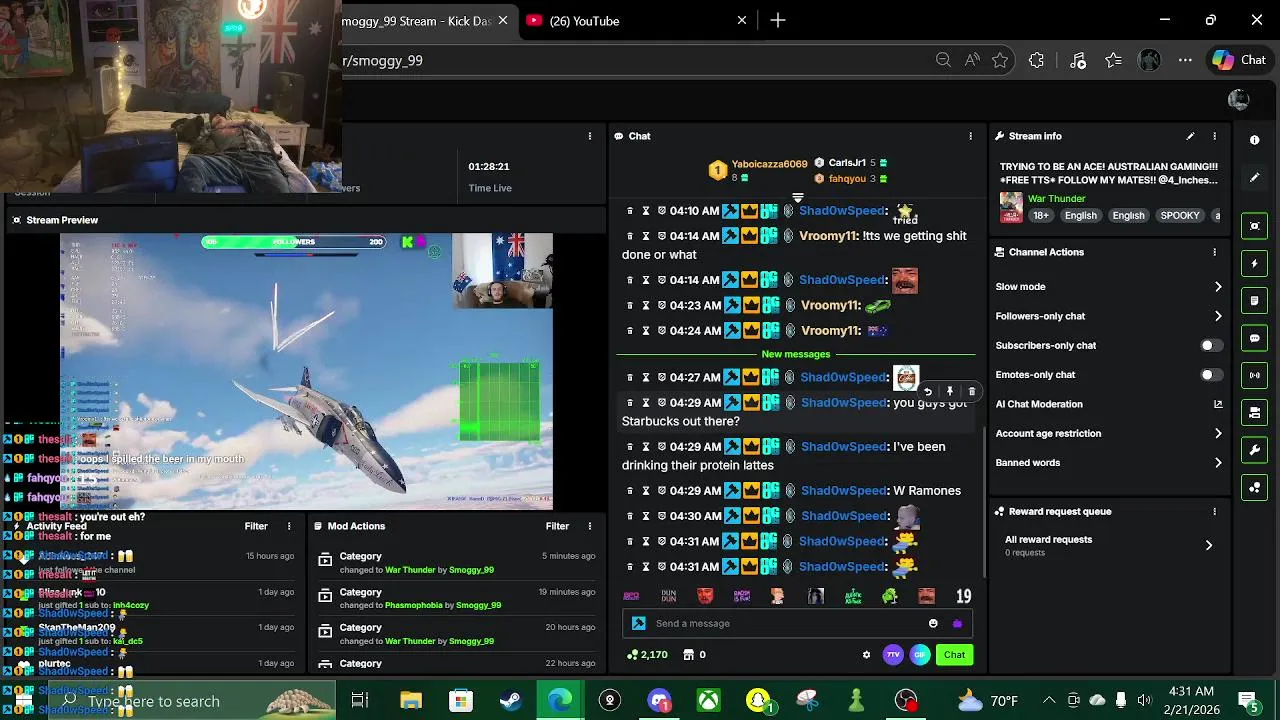The width and height of the screenshot is (1280, 720).
Task: Click the chat panel scrollbar
Action: (x=986, y=500)
